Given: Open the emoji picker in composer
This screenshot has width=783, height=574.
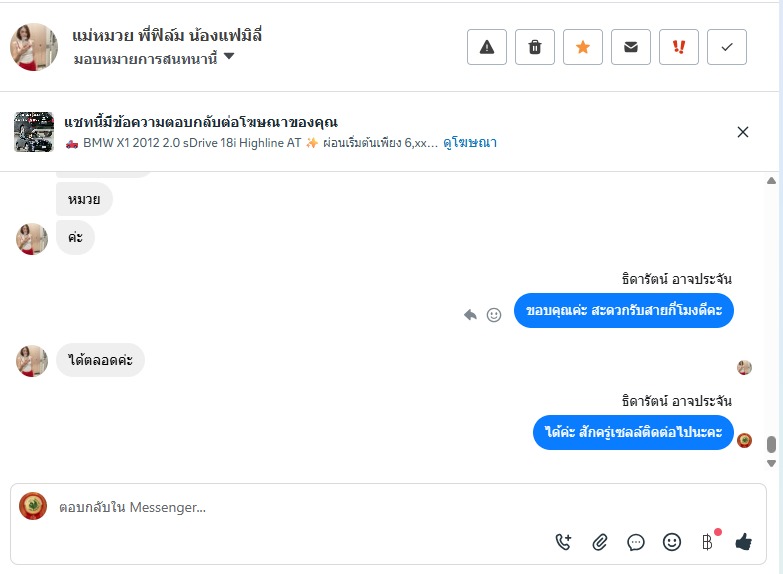Looking at the screenshot, I should click(672, 542).
